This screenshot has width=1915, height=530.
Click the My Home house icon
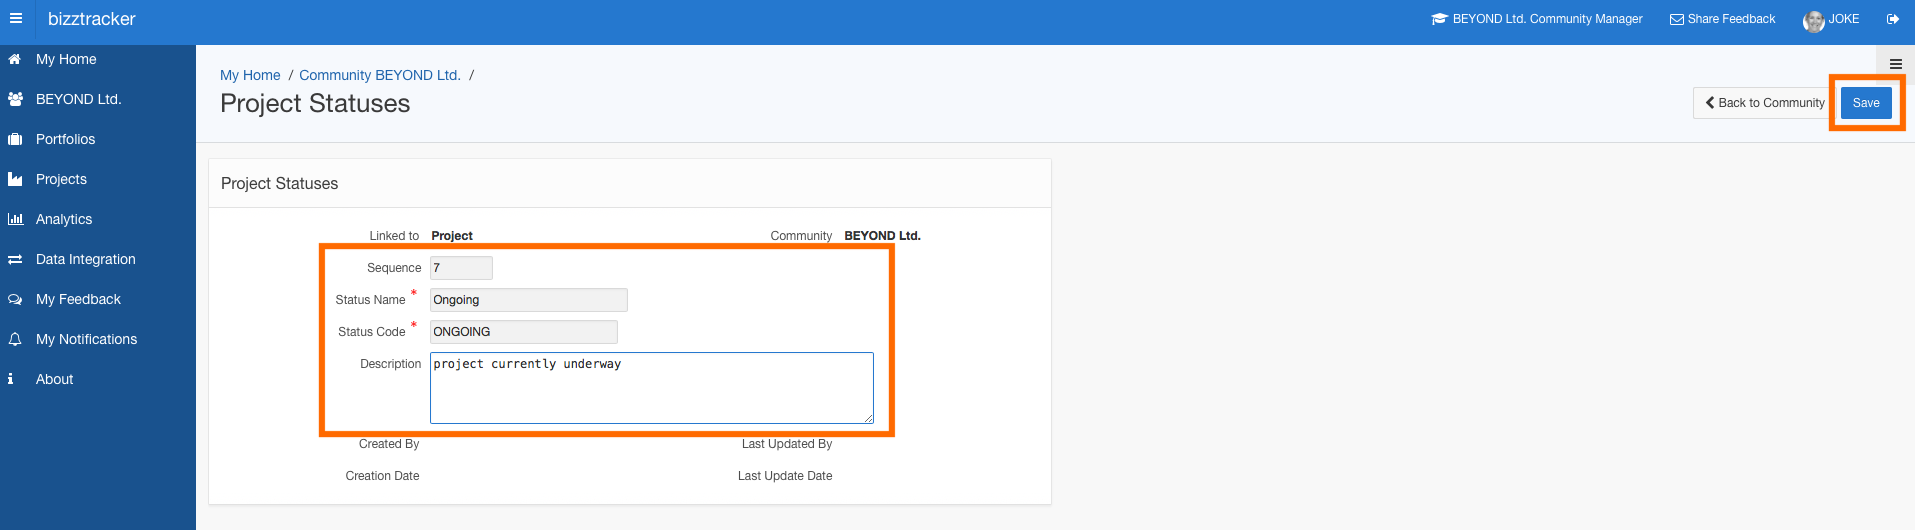pos(15,59)
